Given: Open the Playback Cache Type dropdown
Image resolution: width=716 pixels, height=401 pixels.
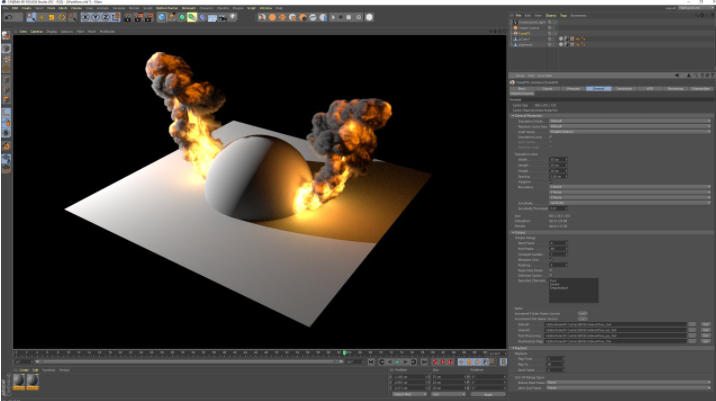Looking at the screenshot, I should [x=630, y=127].
